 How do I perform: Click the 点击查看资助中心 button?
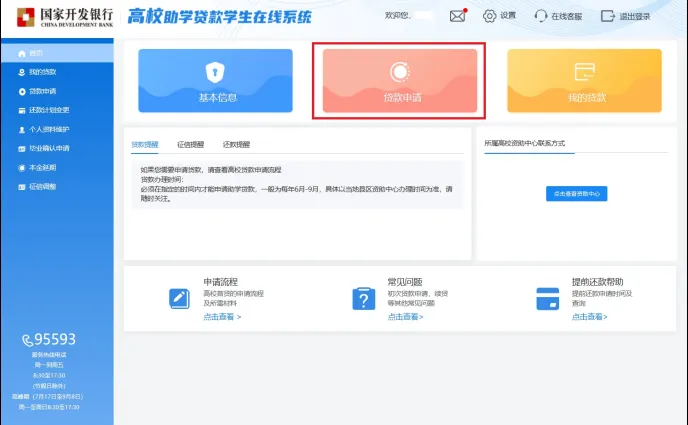pyautogui.click(x=576, y=193)
